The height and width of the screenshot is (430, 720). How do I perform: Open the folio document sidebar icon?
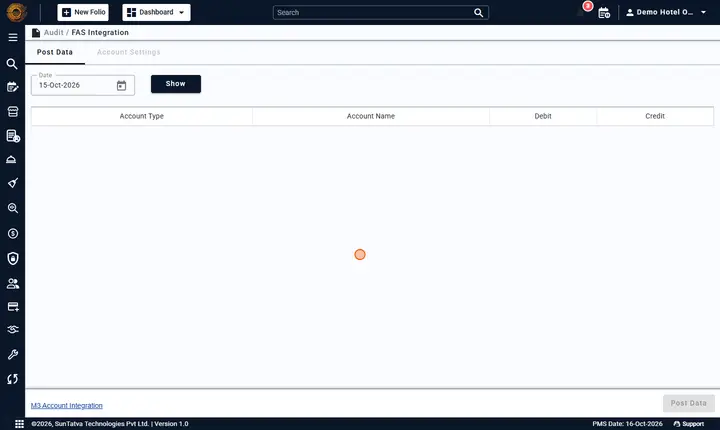pos(13,136)
